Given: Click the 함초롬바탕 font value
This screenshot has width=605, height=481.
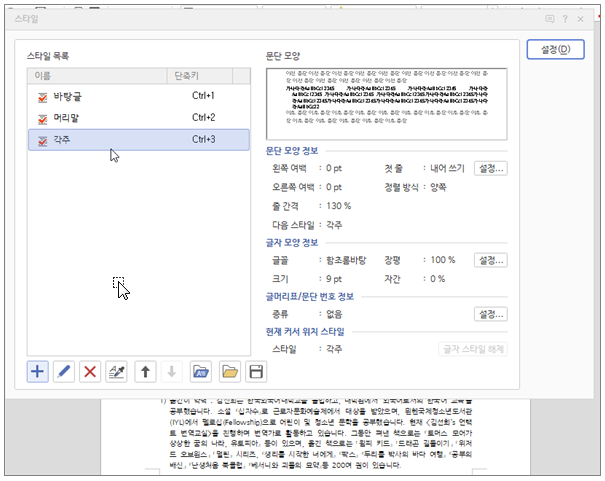Looking at the screenshot, I should pyautogui.click(x=346, y=260).
